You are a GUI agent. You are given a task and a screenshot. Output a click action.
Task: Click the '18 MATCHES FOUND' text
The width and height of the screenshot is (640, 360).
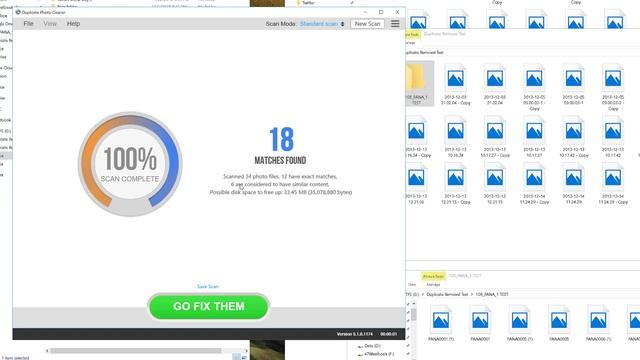click(280, 146)
